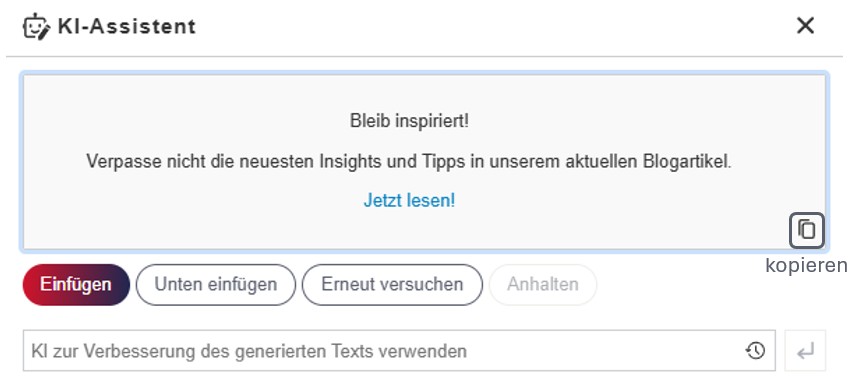Close the KI-Assistent panel

805,25
